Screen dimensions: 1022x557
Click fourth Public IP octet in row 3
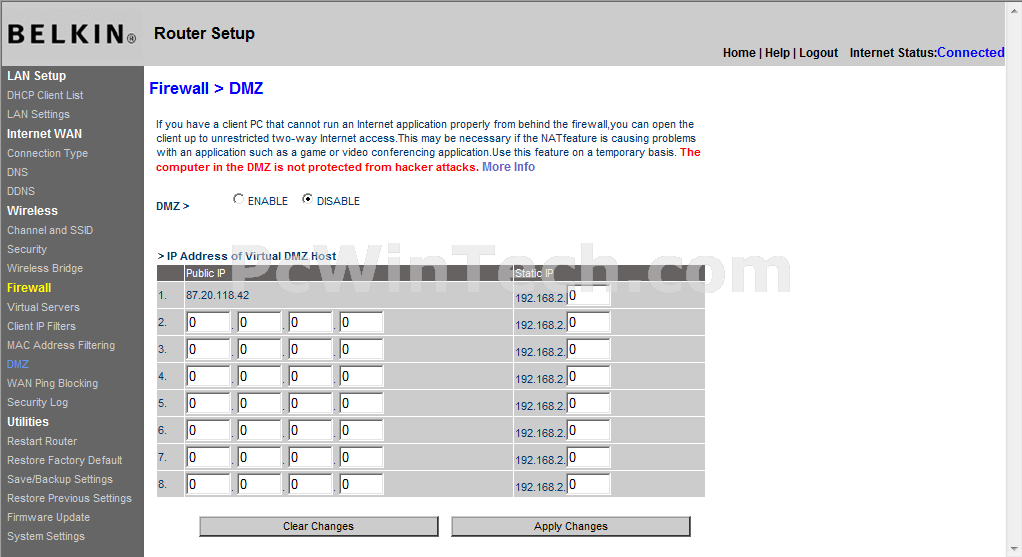(x=362, y=350)
